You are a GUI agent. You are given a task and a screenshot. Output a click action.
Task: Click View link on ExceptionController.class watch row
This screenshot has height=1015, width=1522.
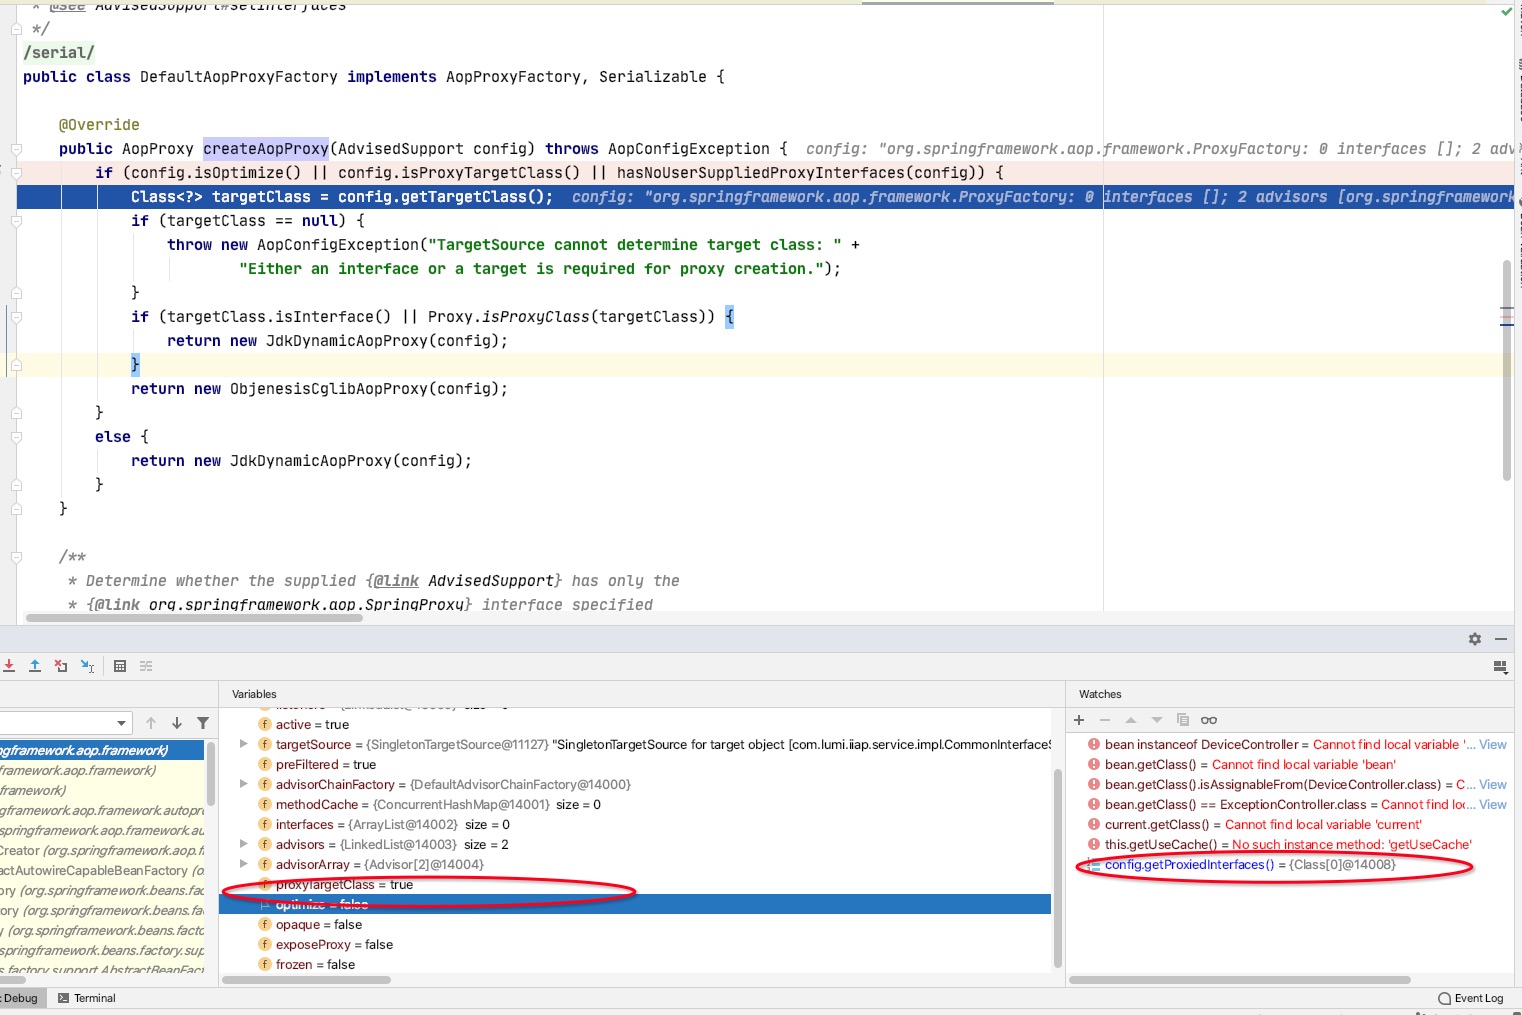1493,804
